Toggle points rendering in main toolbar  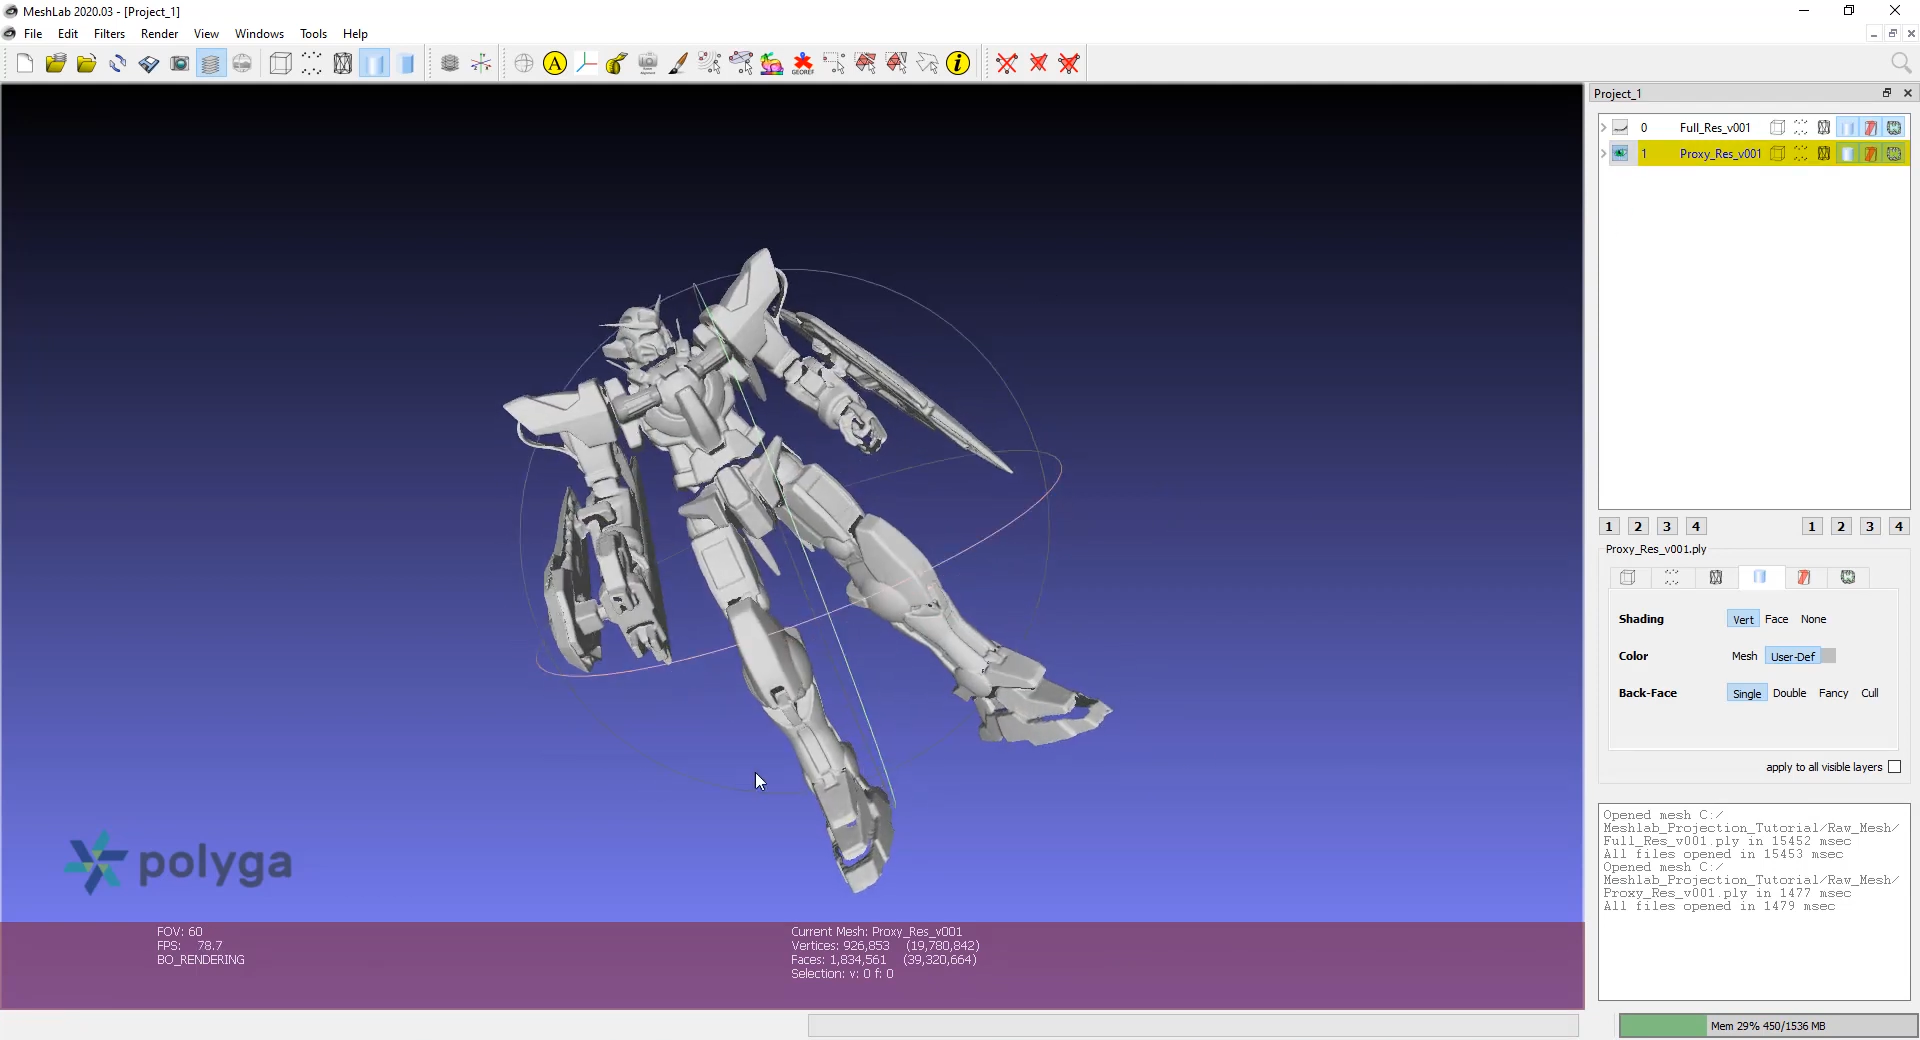pyautogui.click(x=312, y=64)
